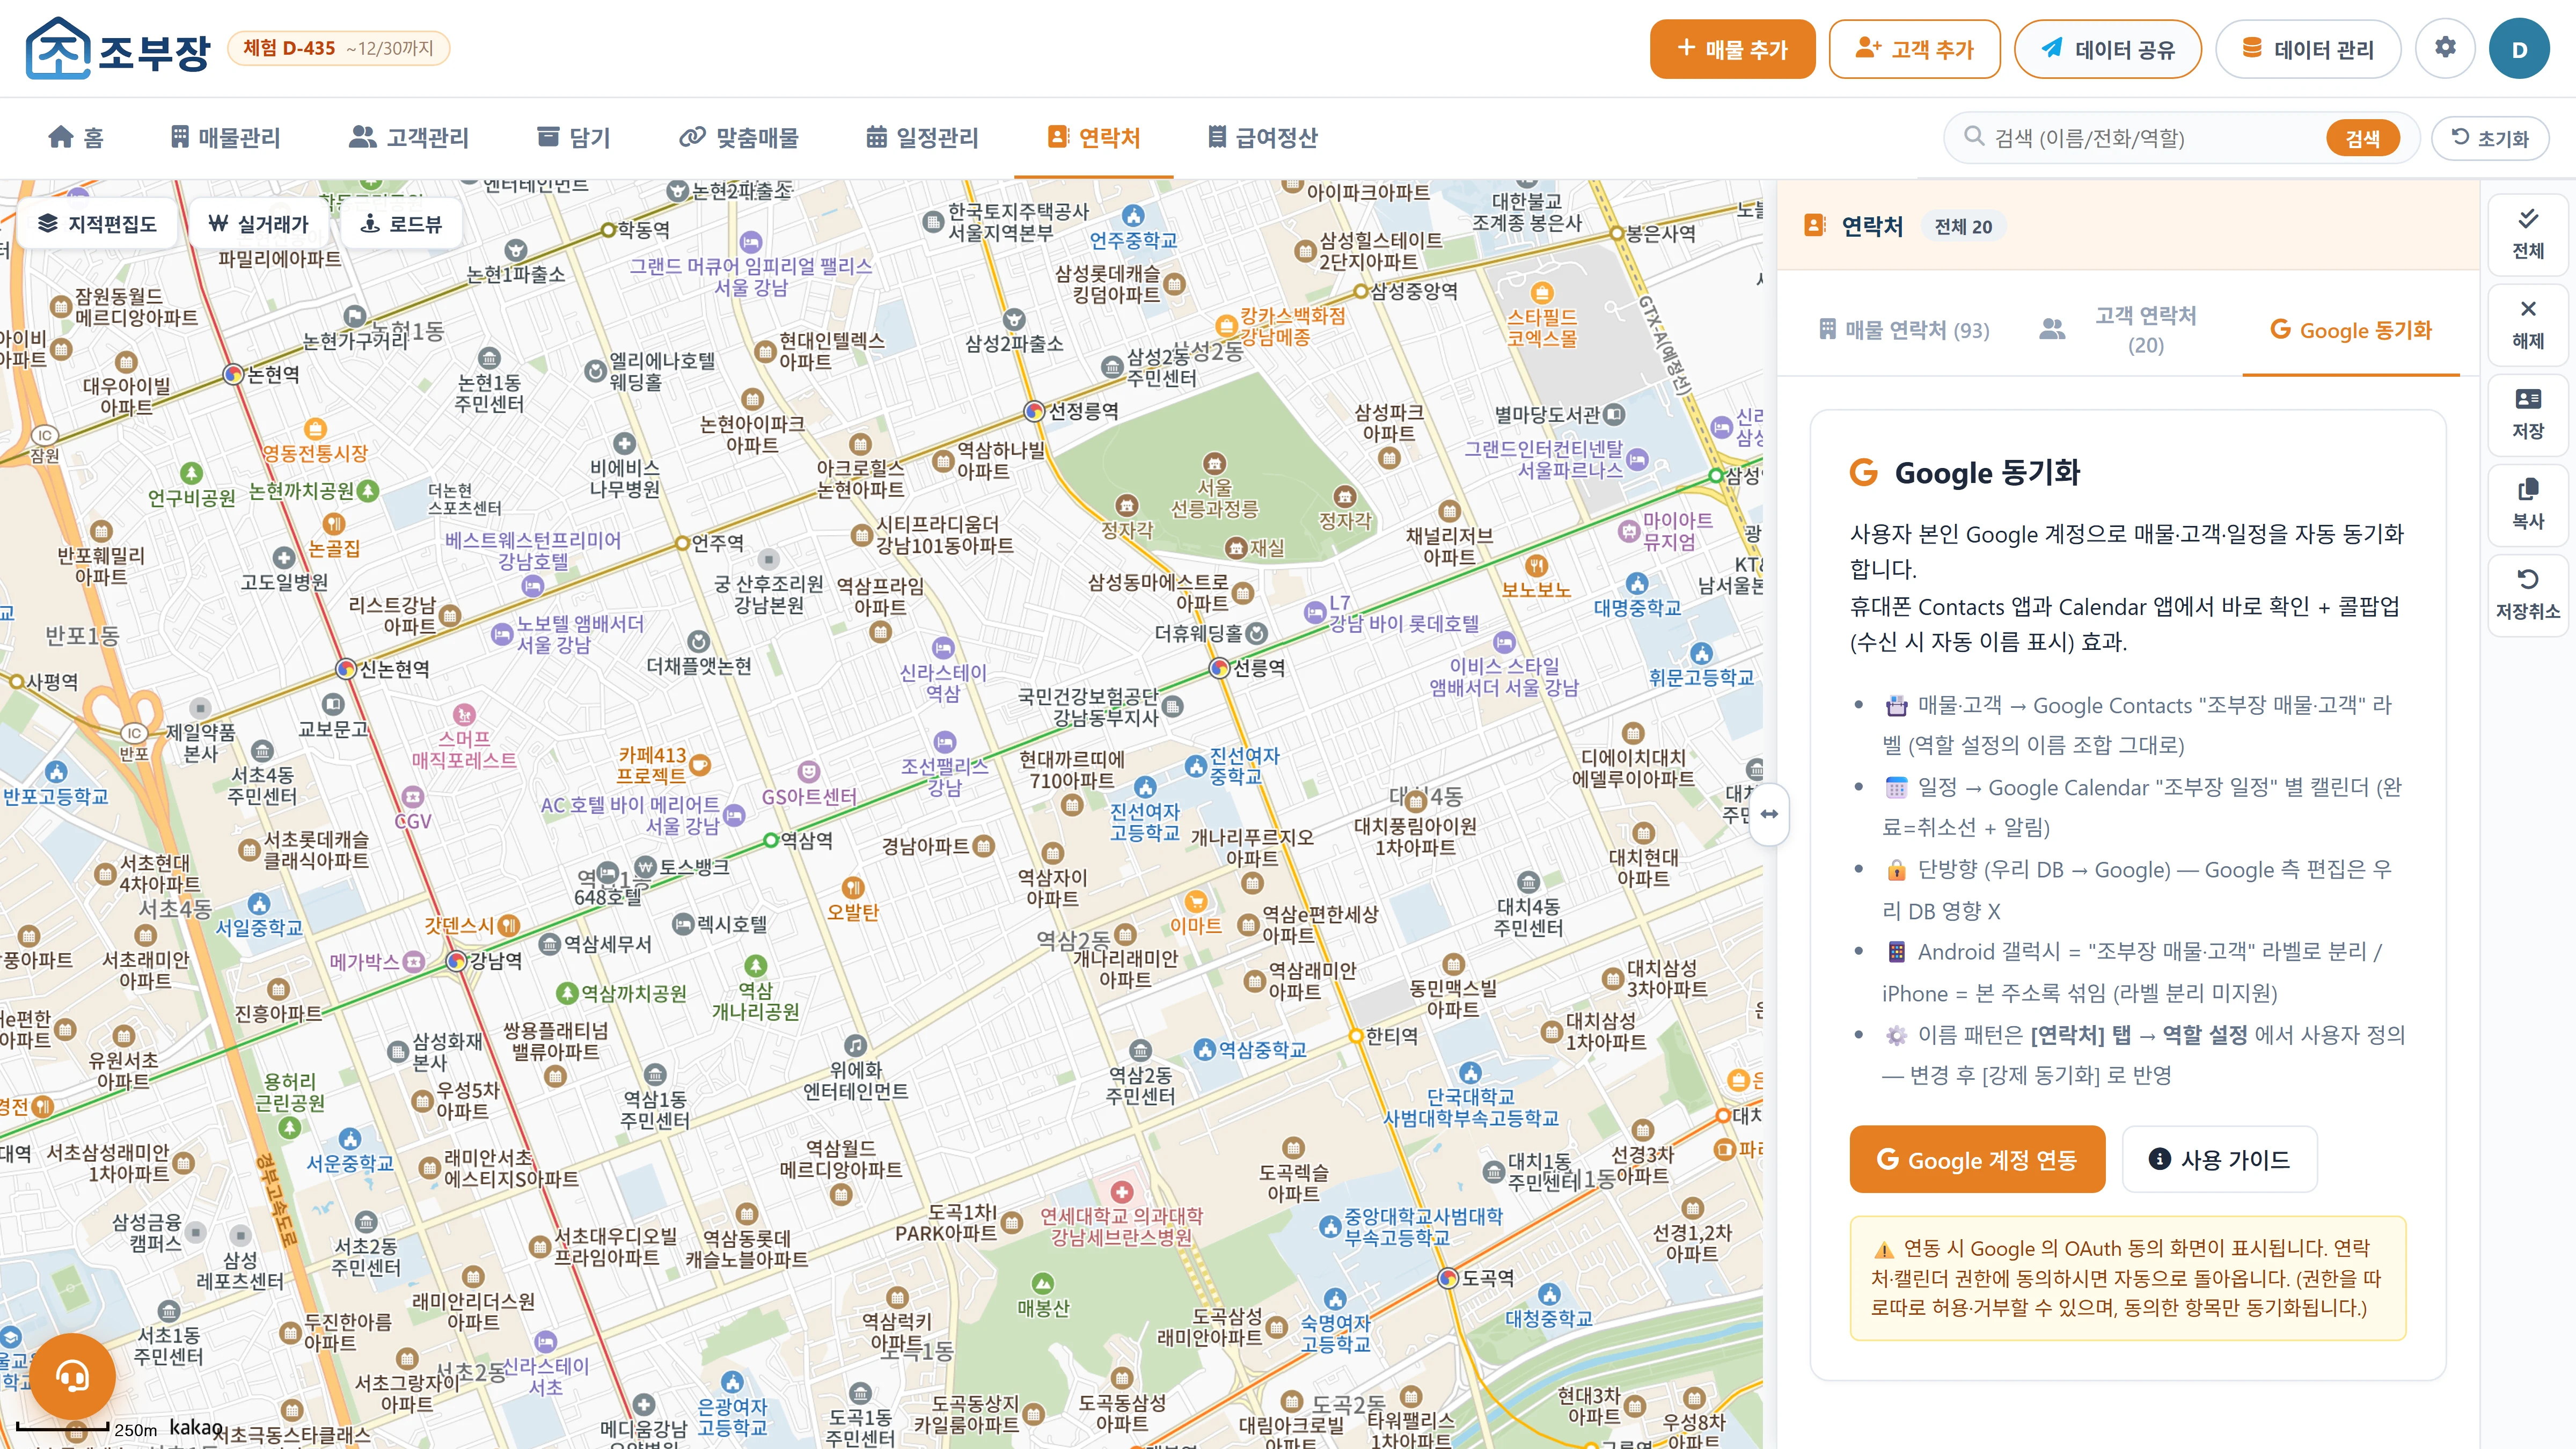Toggle the 로드뷰 street view mode
Image resolution: width=2576 pixels, height=1449 pixels.
[x=401, y=223]
